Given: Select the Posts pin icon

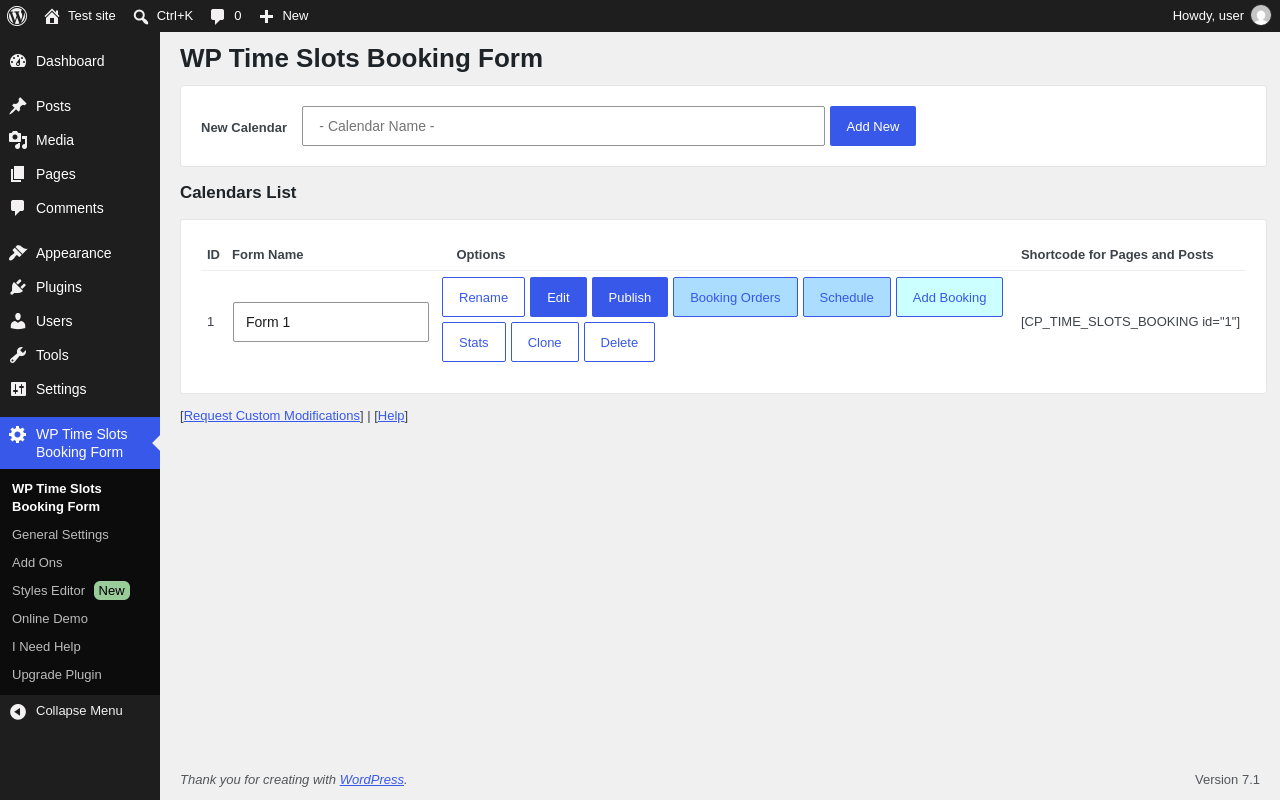Looking at the screenshot, I should coord(18,106).
